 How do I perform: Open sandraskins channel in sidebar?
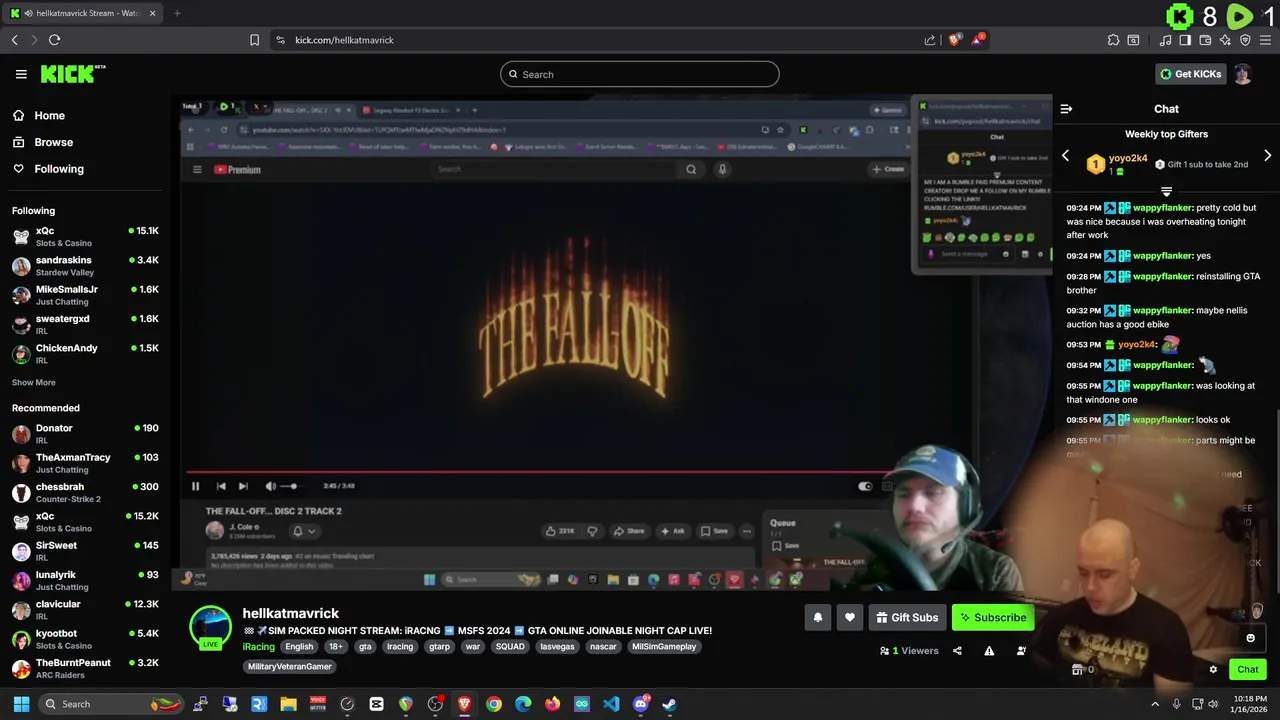click(85, 266)
